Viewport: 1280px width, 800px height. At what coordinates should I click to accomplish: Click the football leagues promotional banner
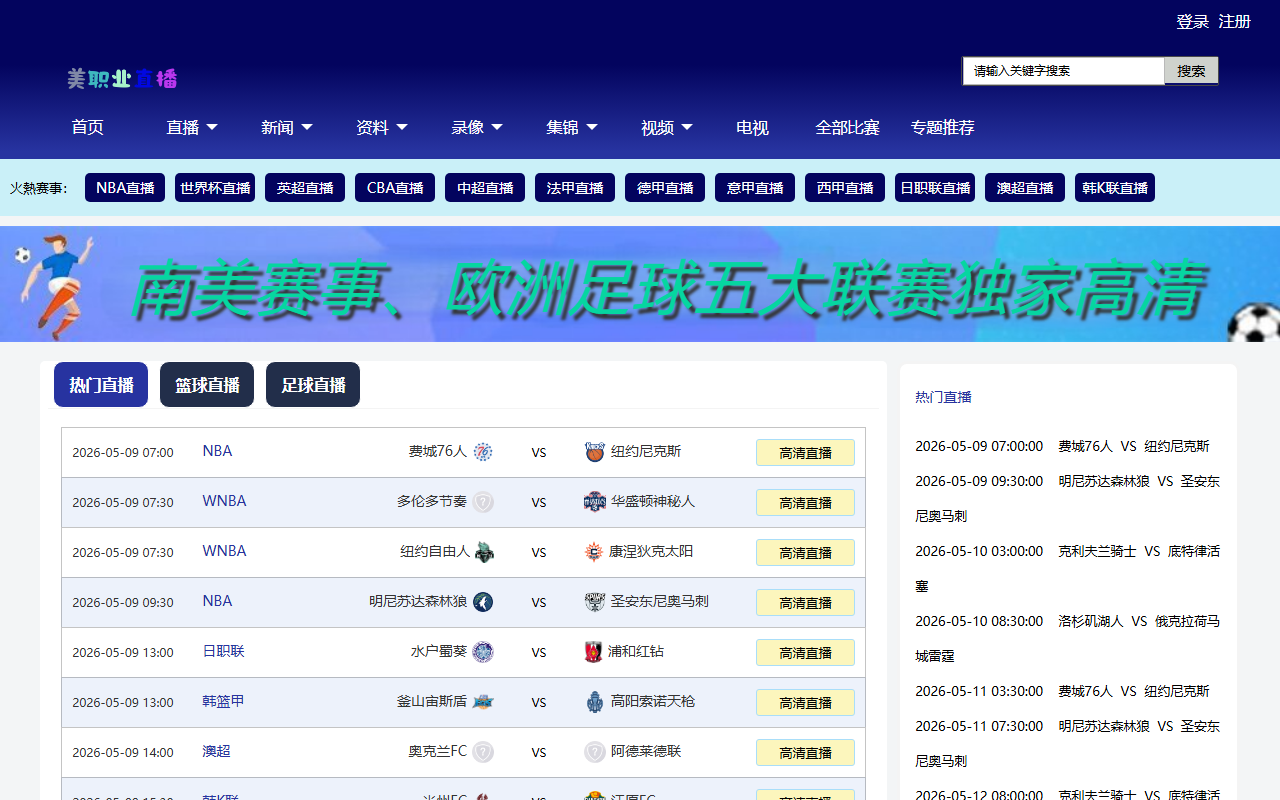pyautogui.click(x=640, y=284)
